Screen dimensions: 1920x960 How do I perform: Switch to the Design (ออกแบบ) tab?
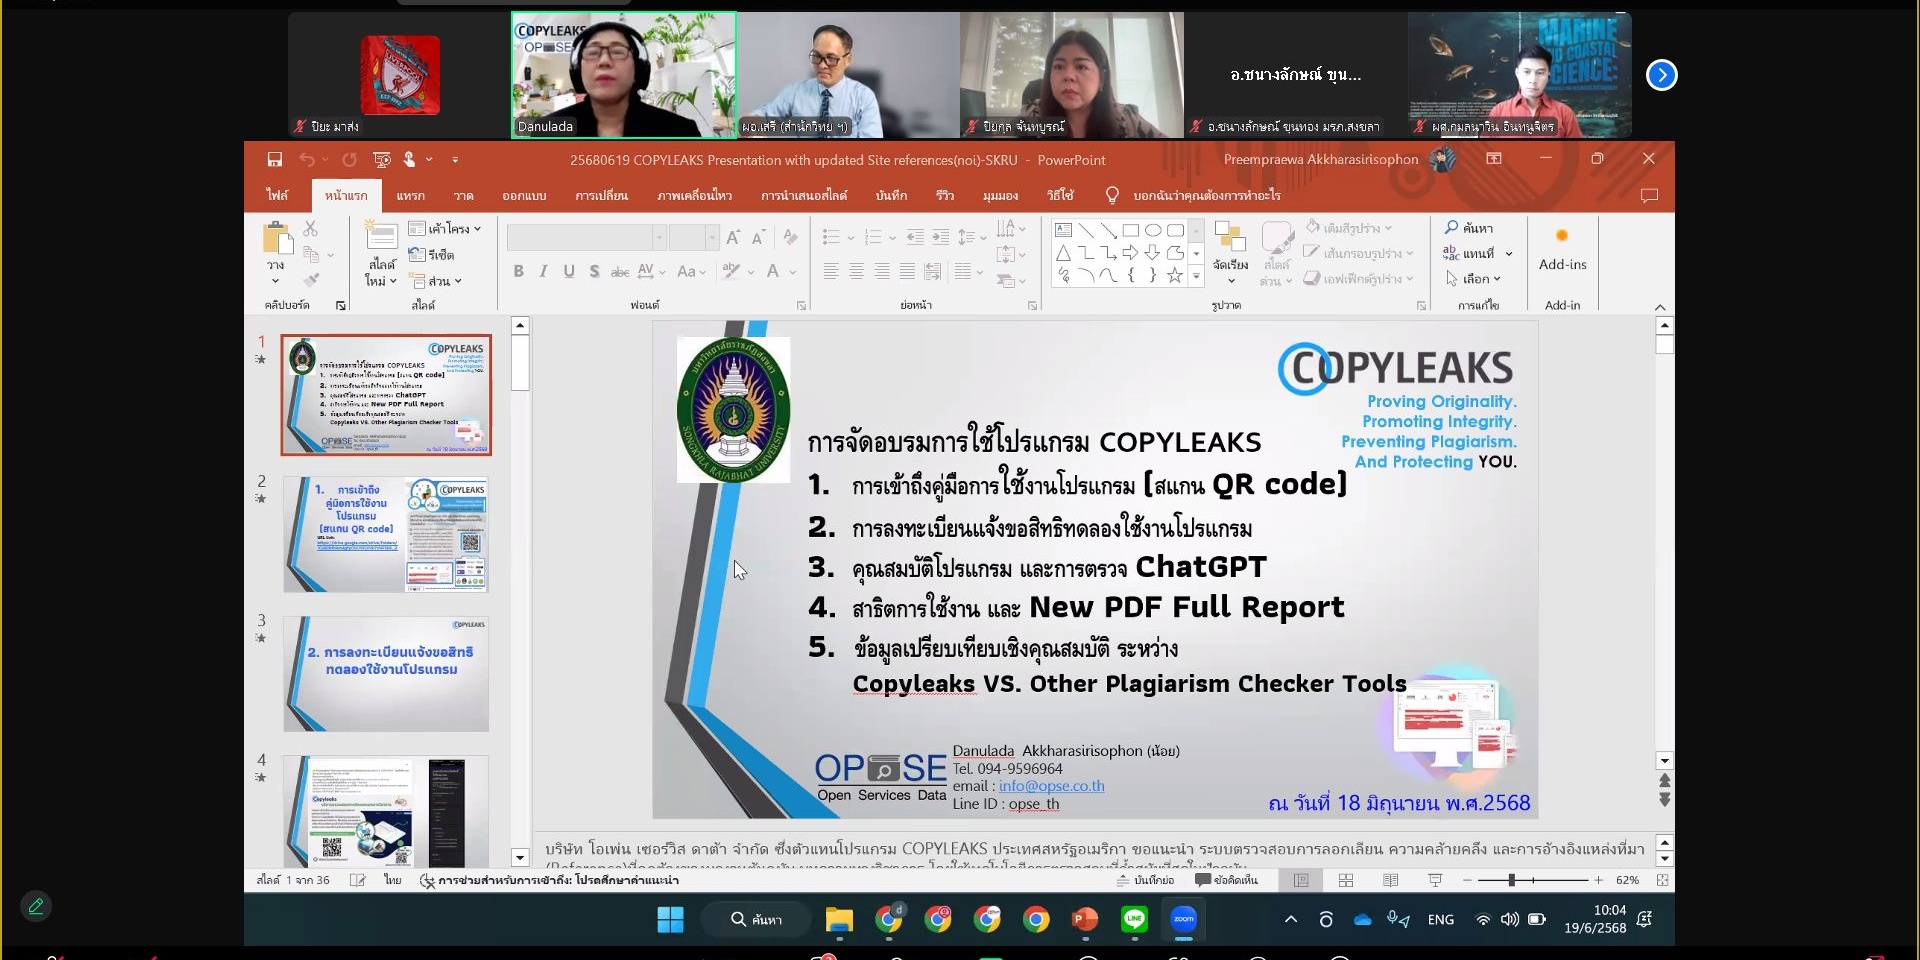coord(524,195)
